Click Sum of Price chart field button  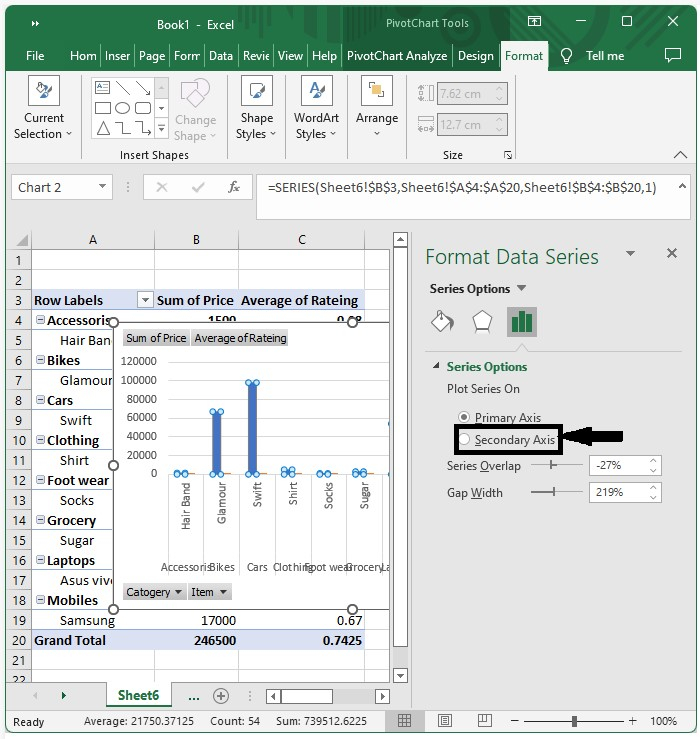click(x=156, y=338)
